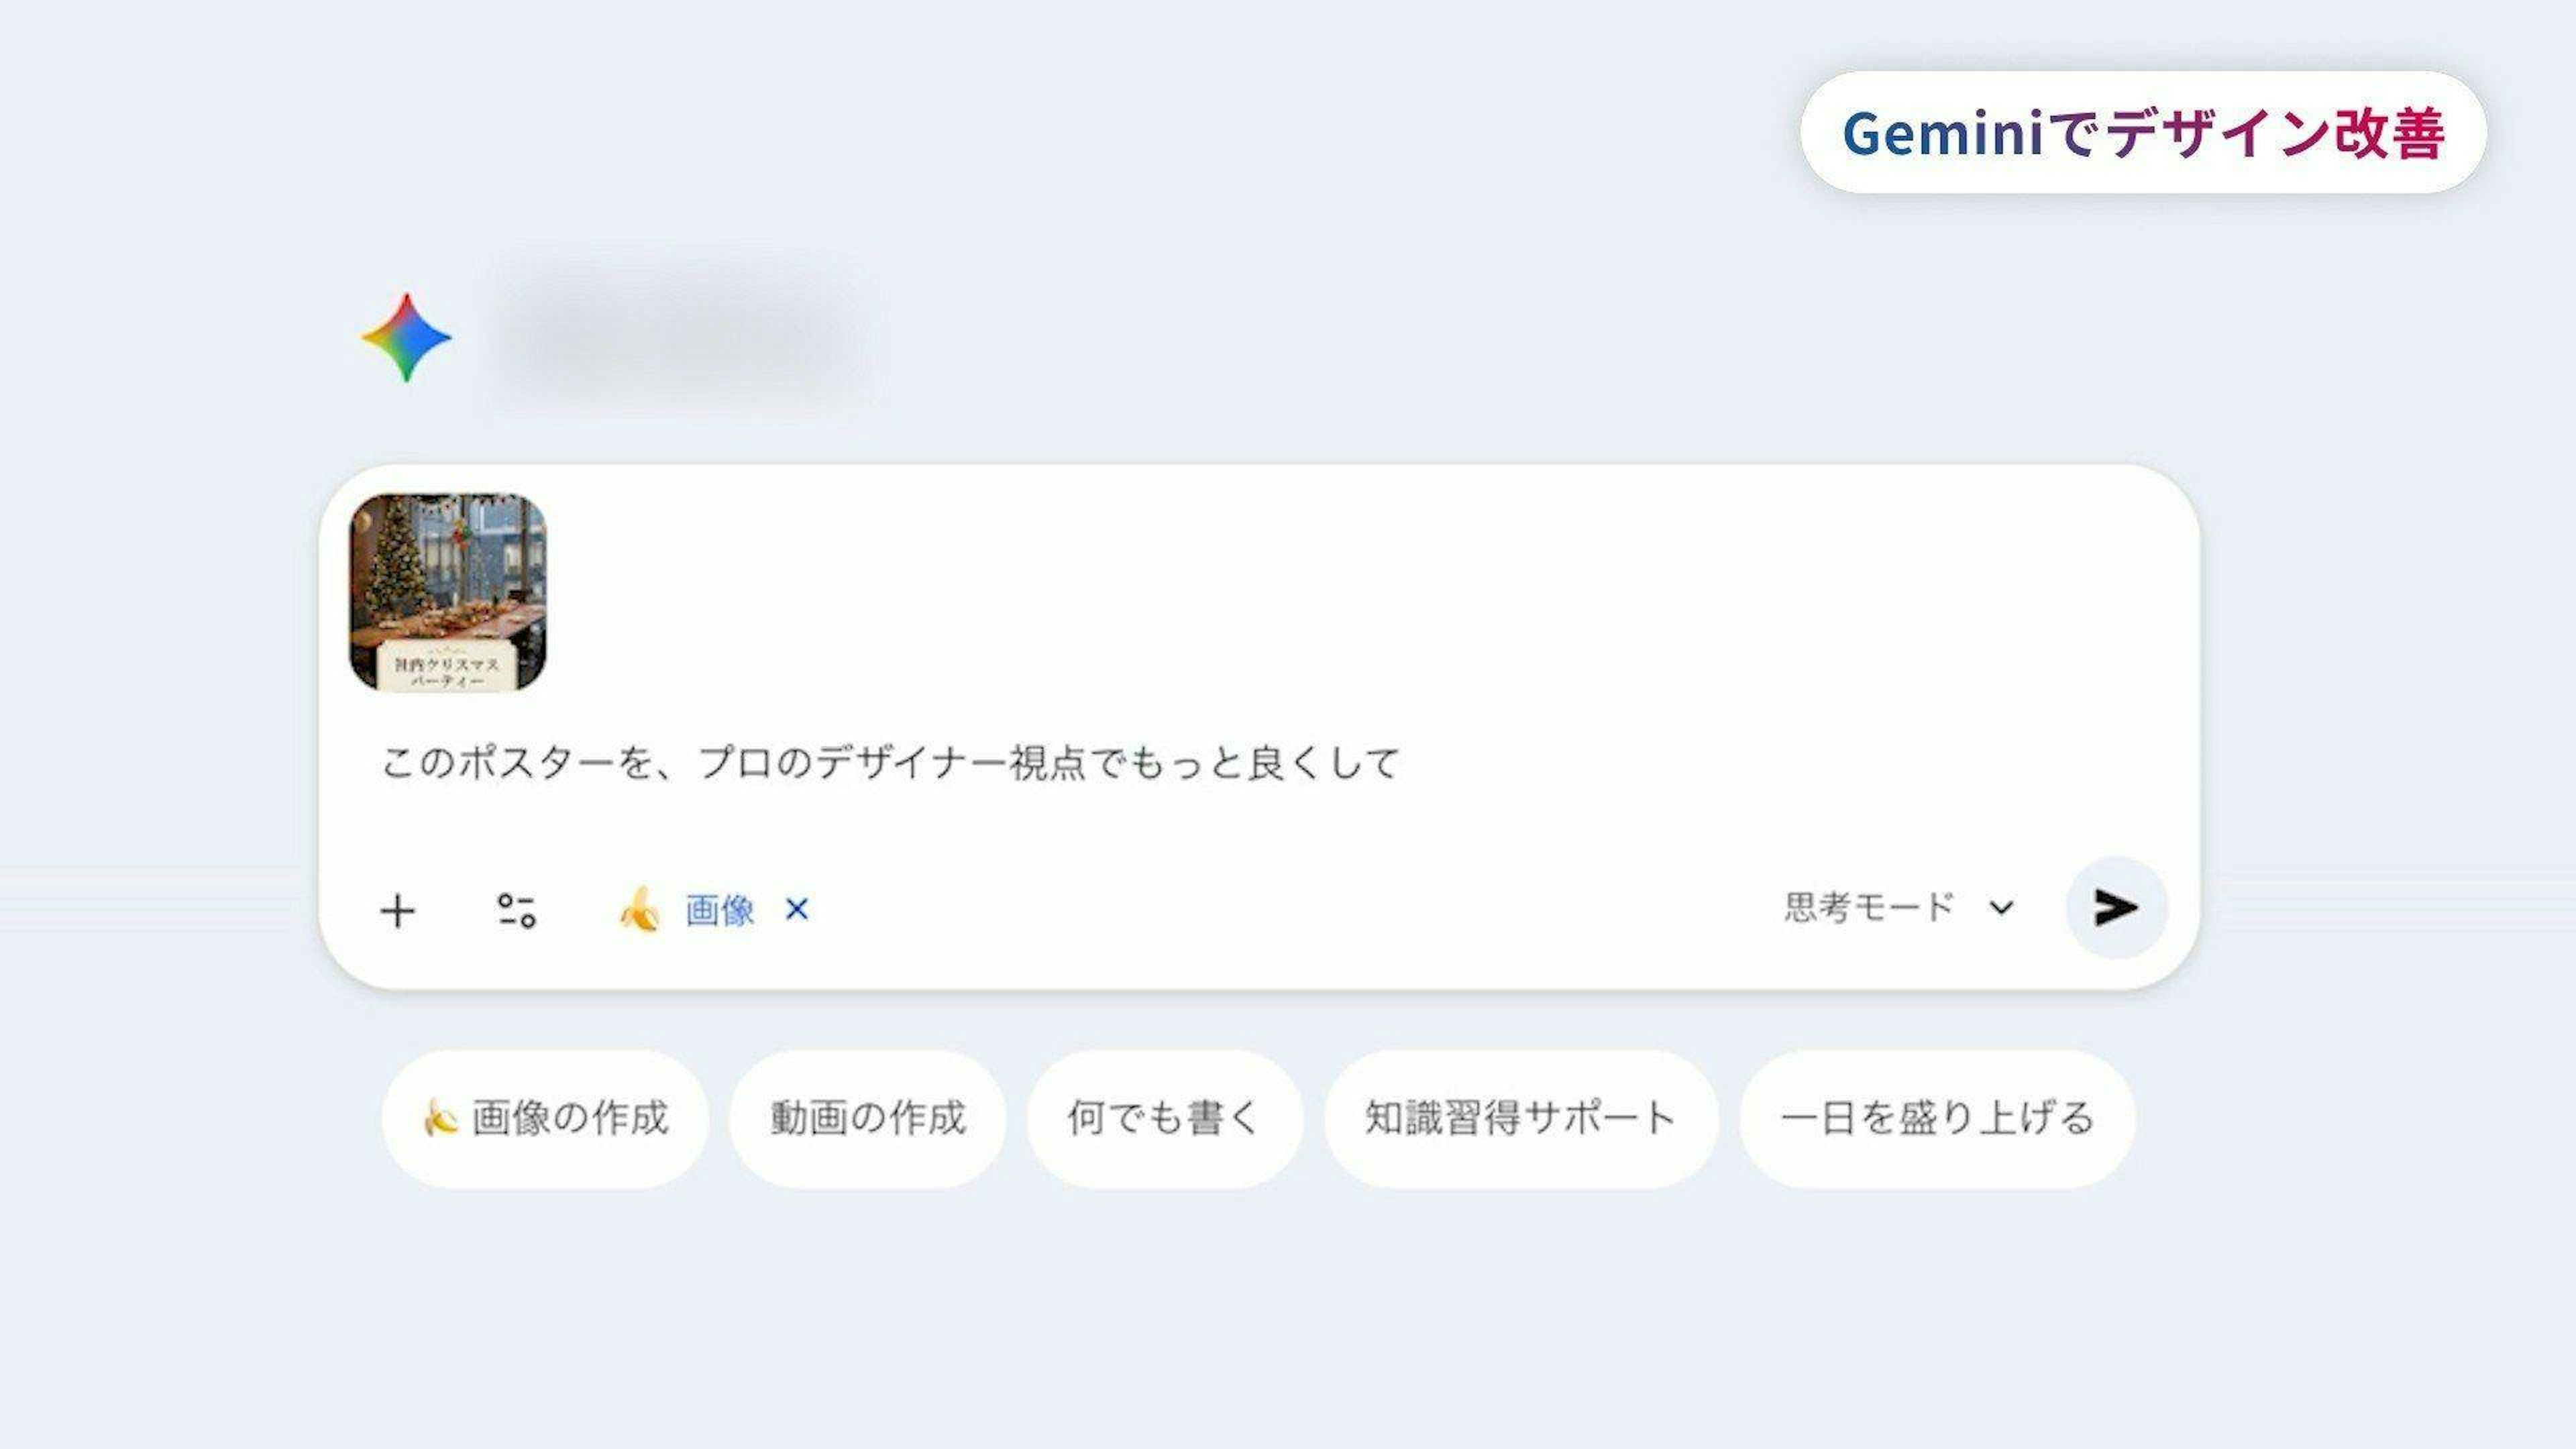
Task: Click the chevron next to 思考モード
Action: coord(2001,908)
